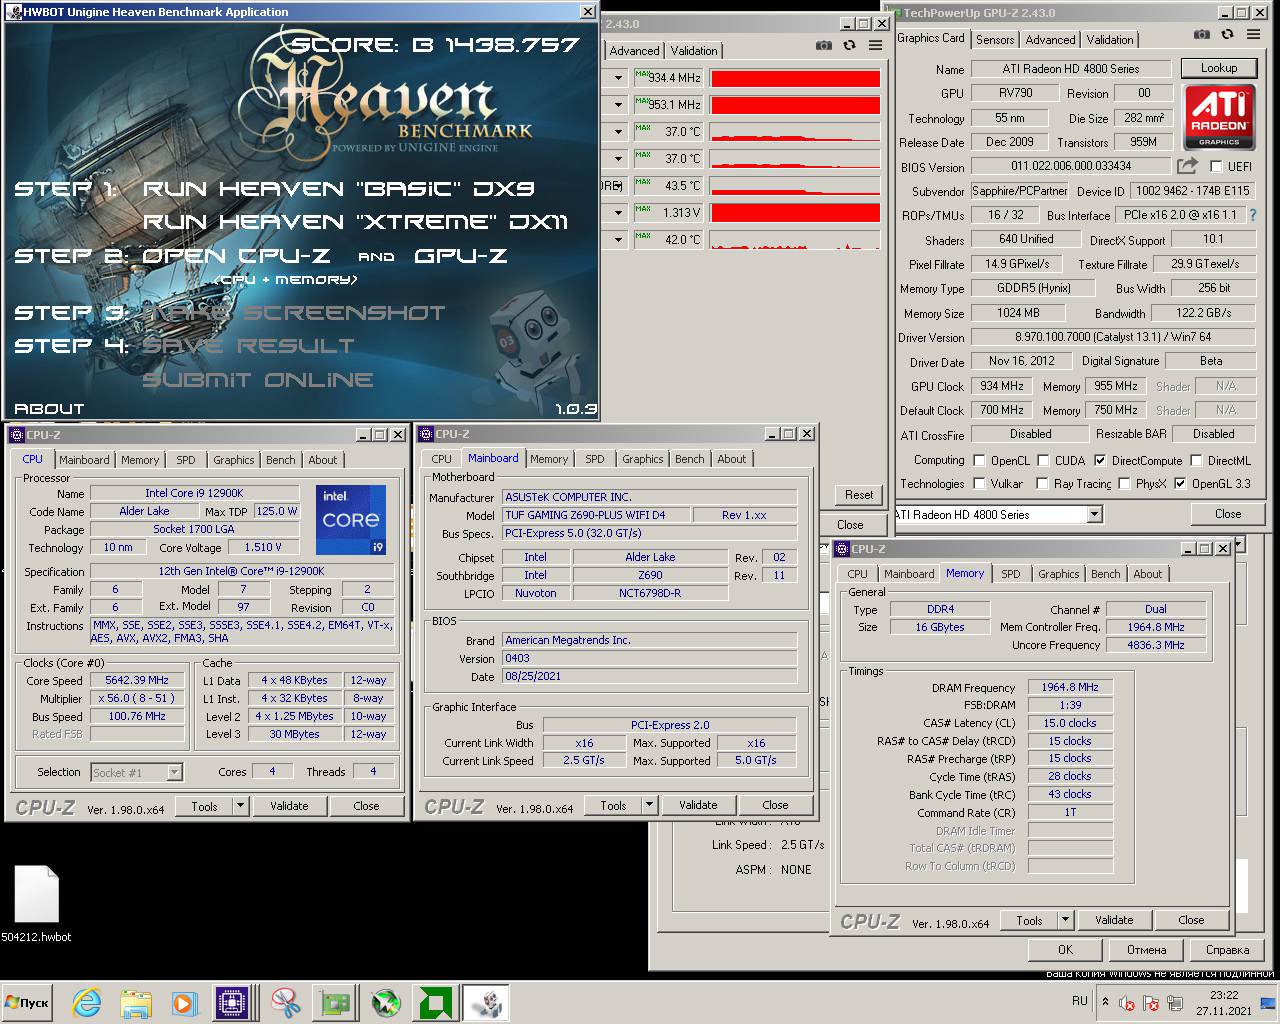Toggle the OpenCL checkbox
This screenshot has height=1024, width=1280.
pos(979,461)
